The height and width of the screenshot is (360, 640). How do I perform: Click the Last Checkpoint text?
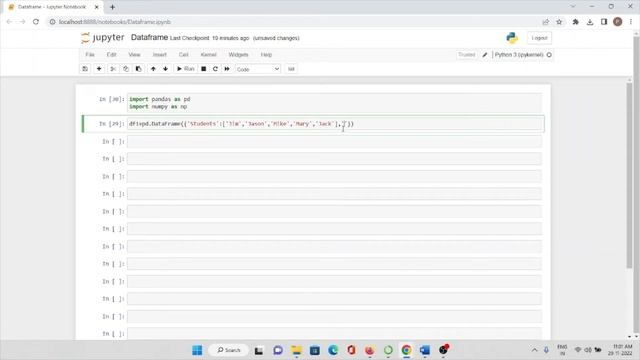(209, 38)
